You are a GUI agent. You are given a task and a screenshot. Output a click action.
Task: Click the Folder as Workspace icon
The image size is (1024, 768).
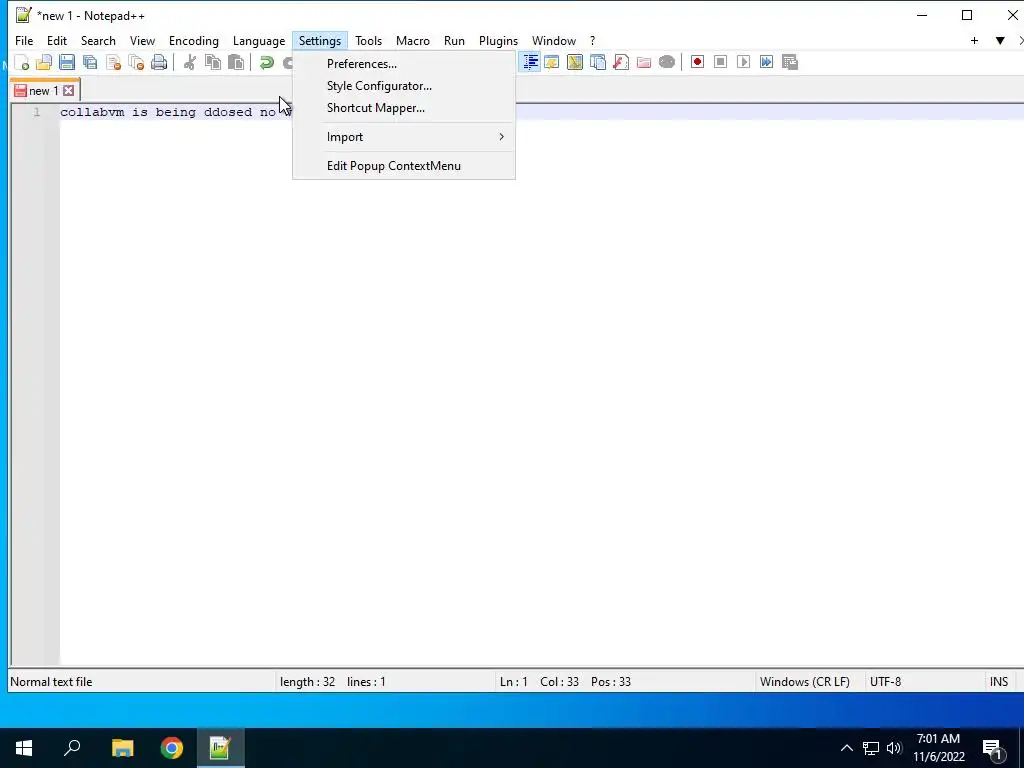pyautogui.click(x=644, y=62)
